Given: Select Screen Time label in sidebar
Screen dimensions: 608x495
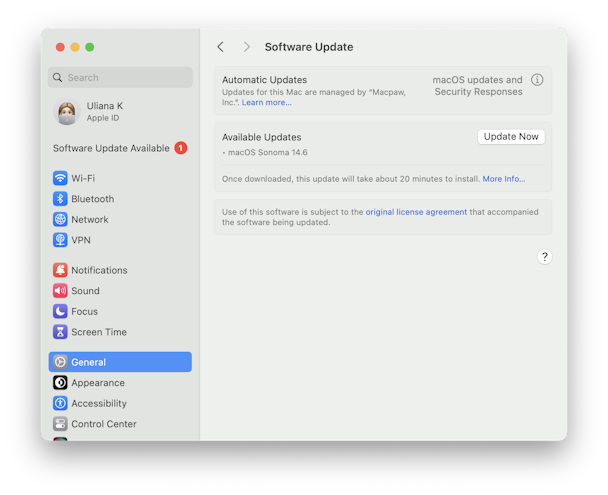Looking at the screenshot, I should click(99, 332).
